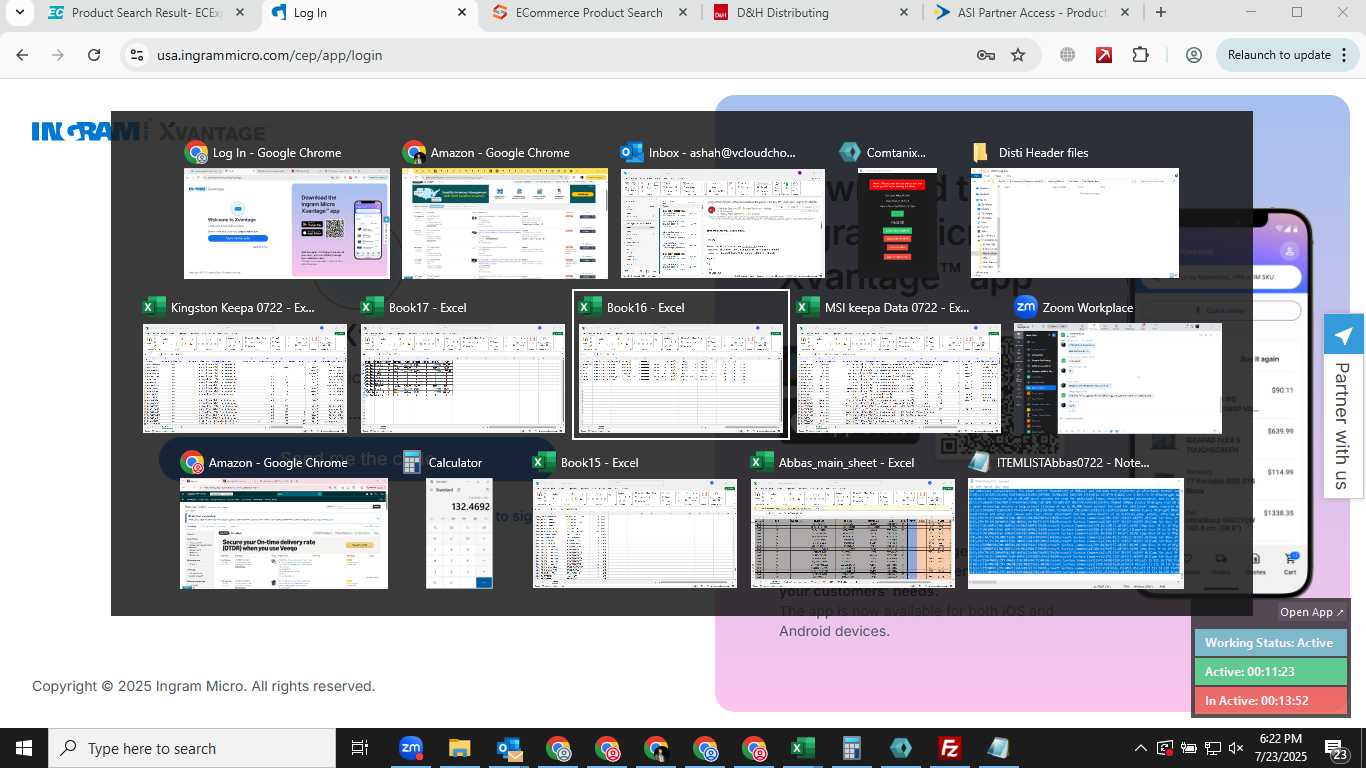Close the D&H Distributing tab
This screenshot has height=768, width=1366.
pos(903,13)
